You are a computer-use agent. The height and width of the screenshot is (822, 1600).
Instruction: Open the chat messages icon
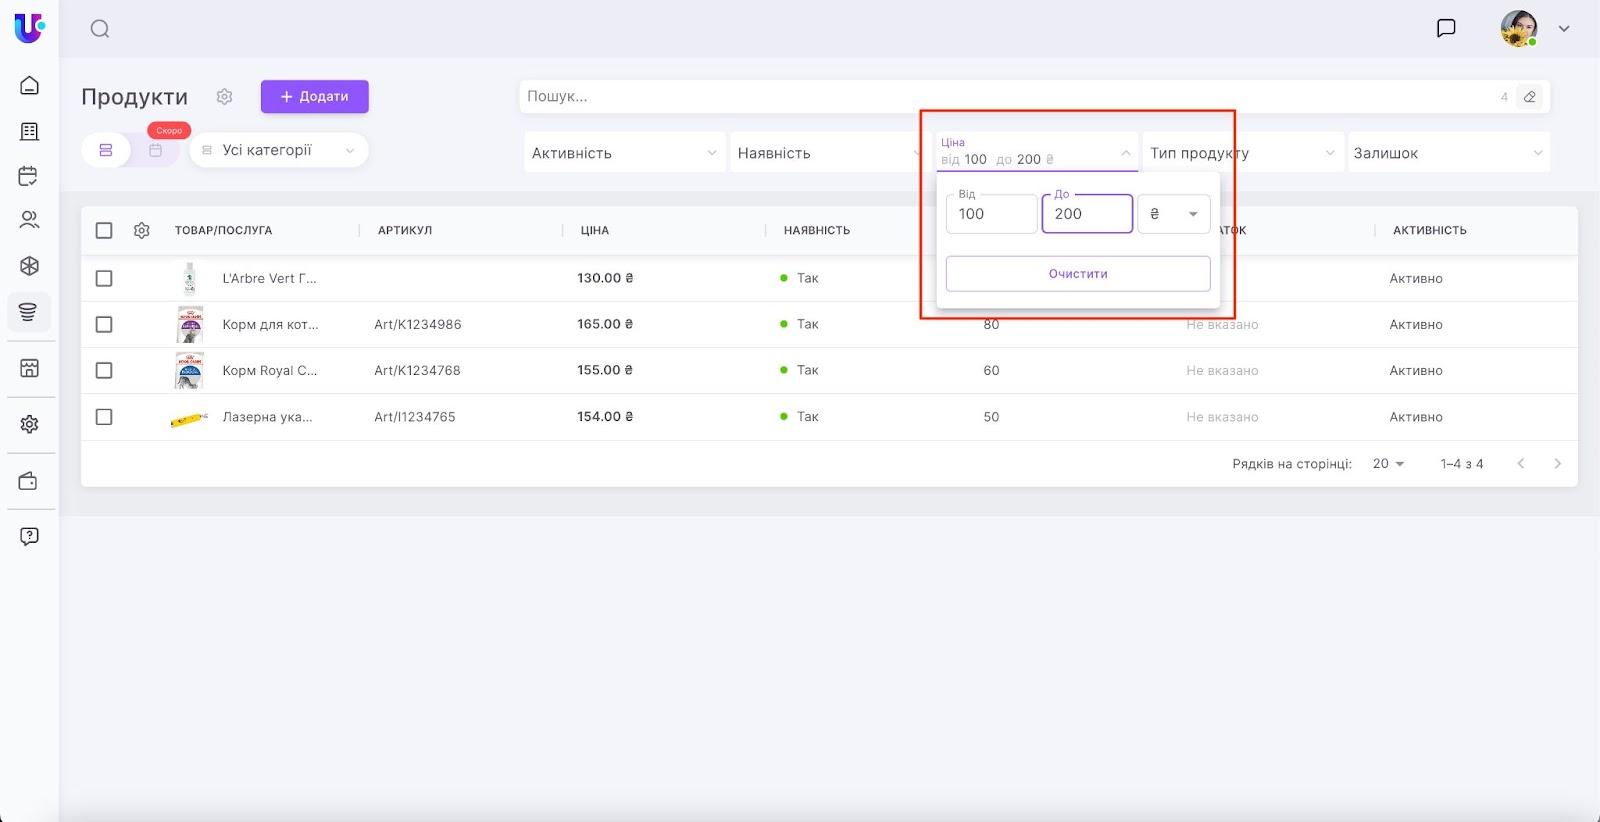click(1445, 28)
